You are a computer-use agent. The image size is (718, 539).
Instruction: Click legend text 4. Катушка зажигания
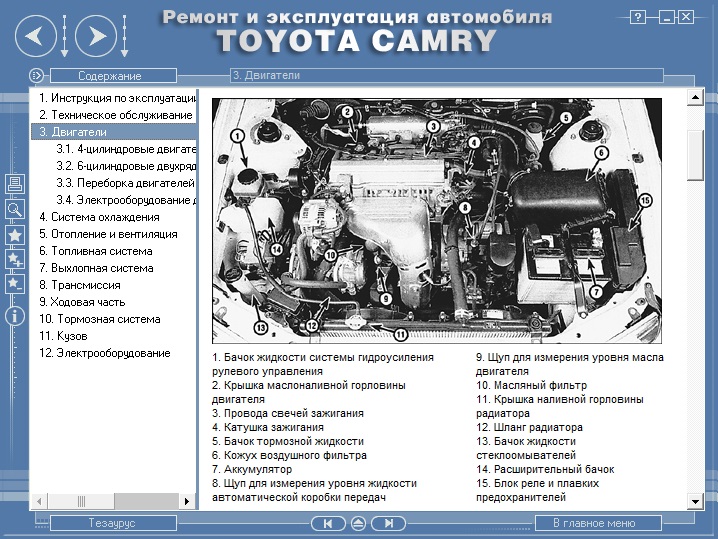tap(268, 427)
